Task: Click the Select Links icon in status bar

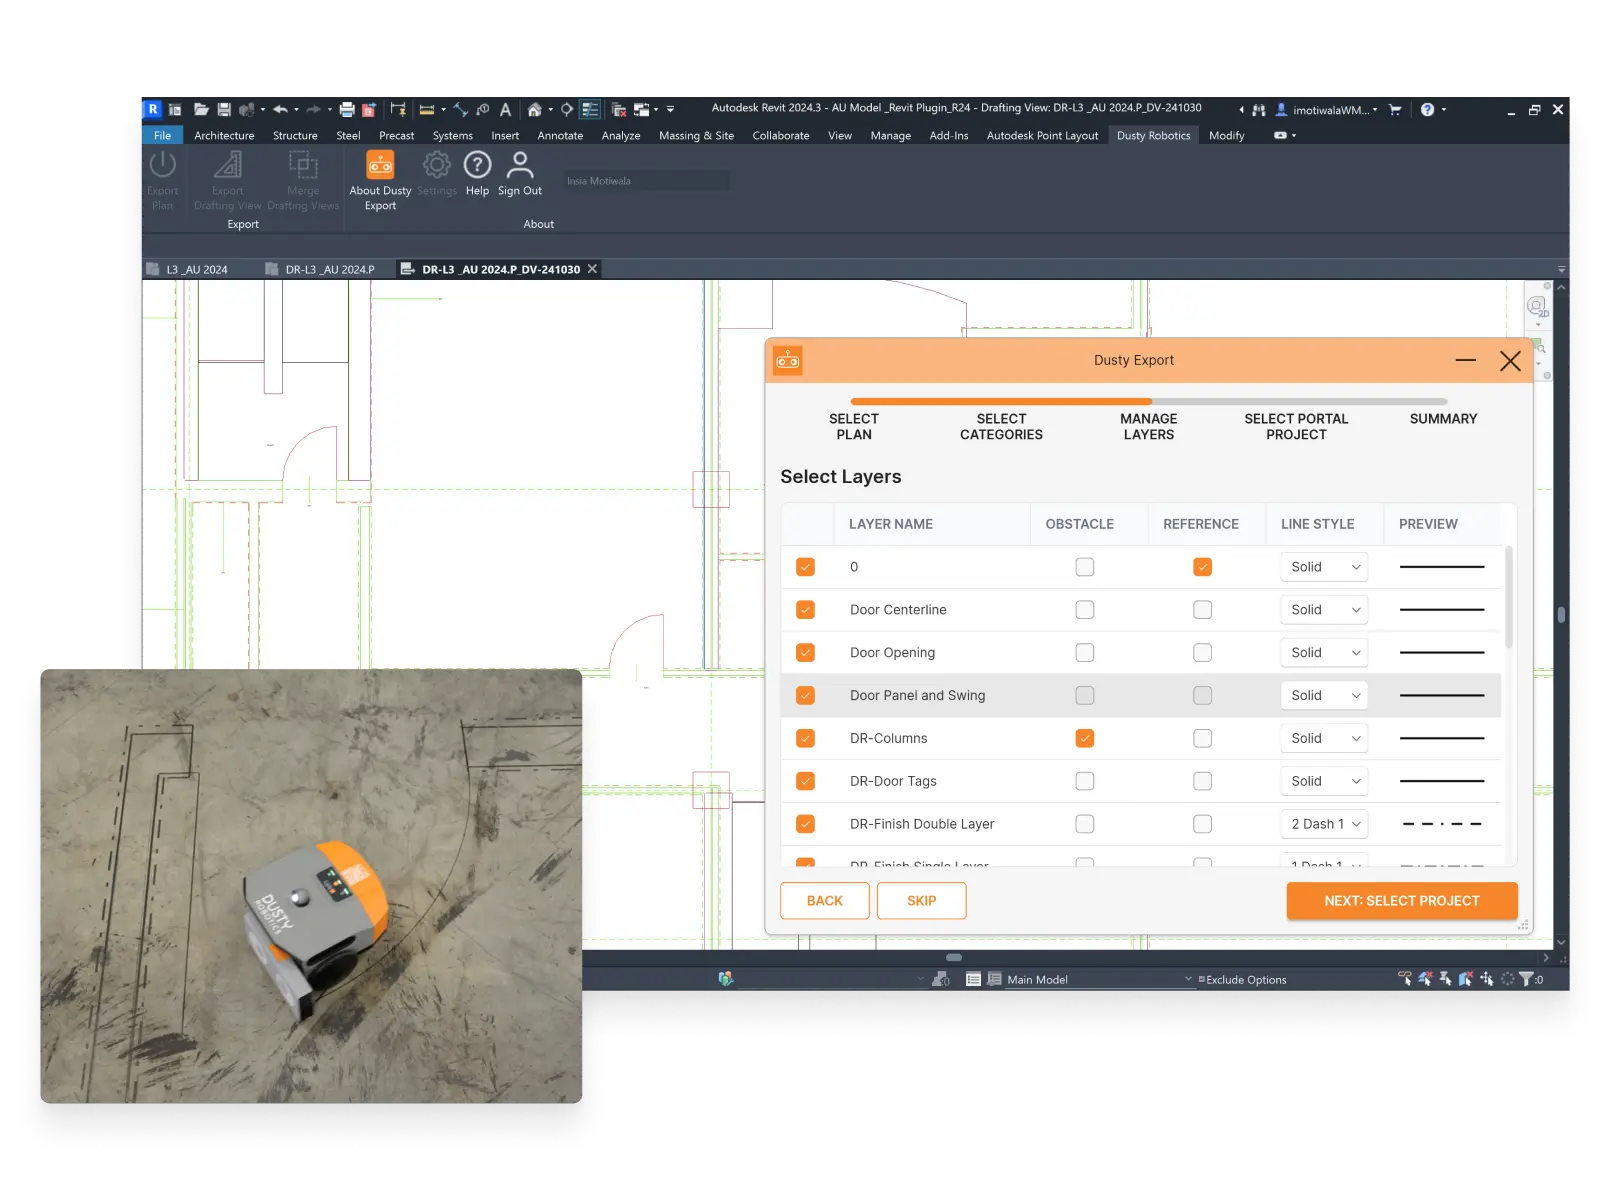Action: click(1405, 979)
